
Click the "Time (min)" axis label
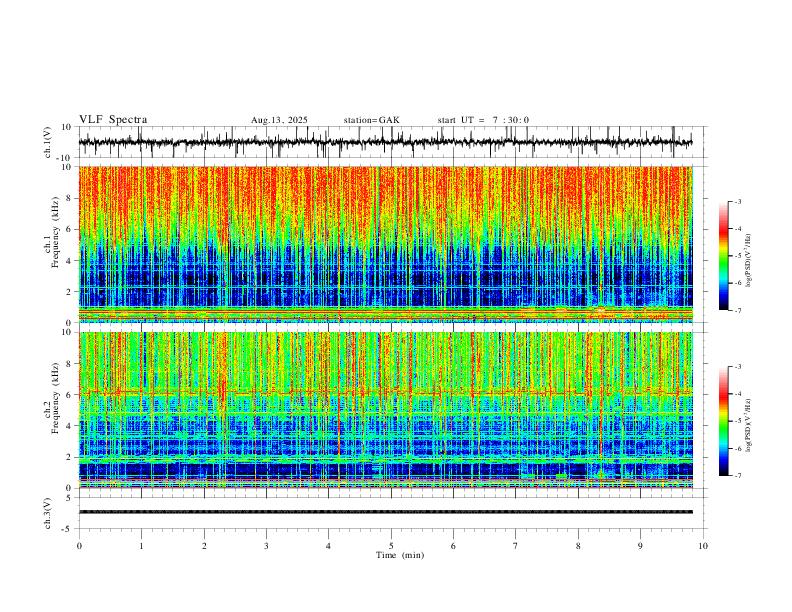(x=400, y=555)
